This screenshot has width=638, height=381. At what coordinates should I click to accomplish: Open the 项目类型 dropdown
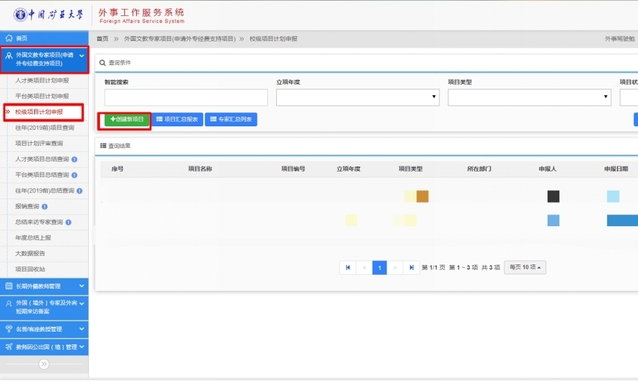point(529,98)
